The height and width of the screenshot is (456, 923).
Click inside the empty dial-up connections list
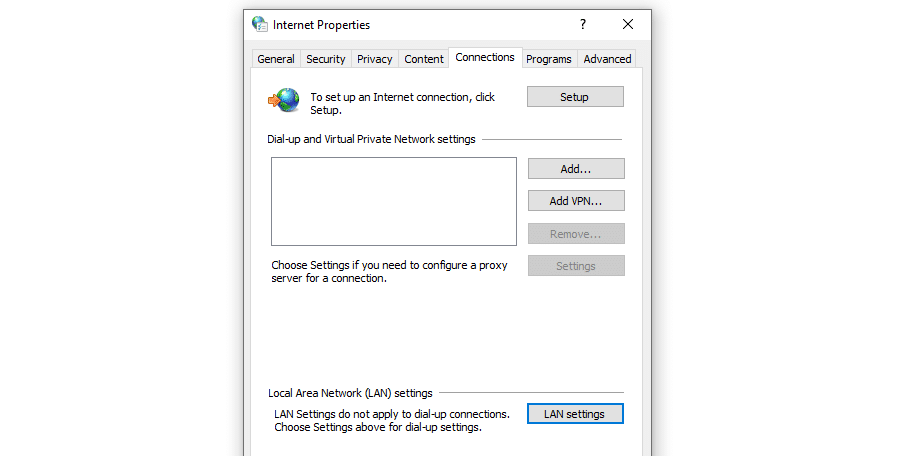click(x=393, y=201)
